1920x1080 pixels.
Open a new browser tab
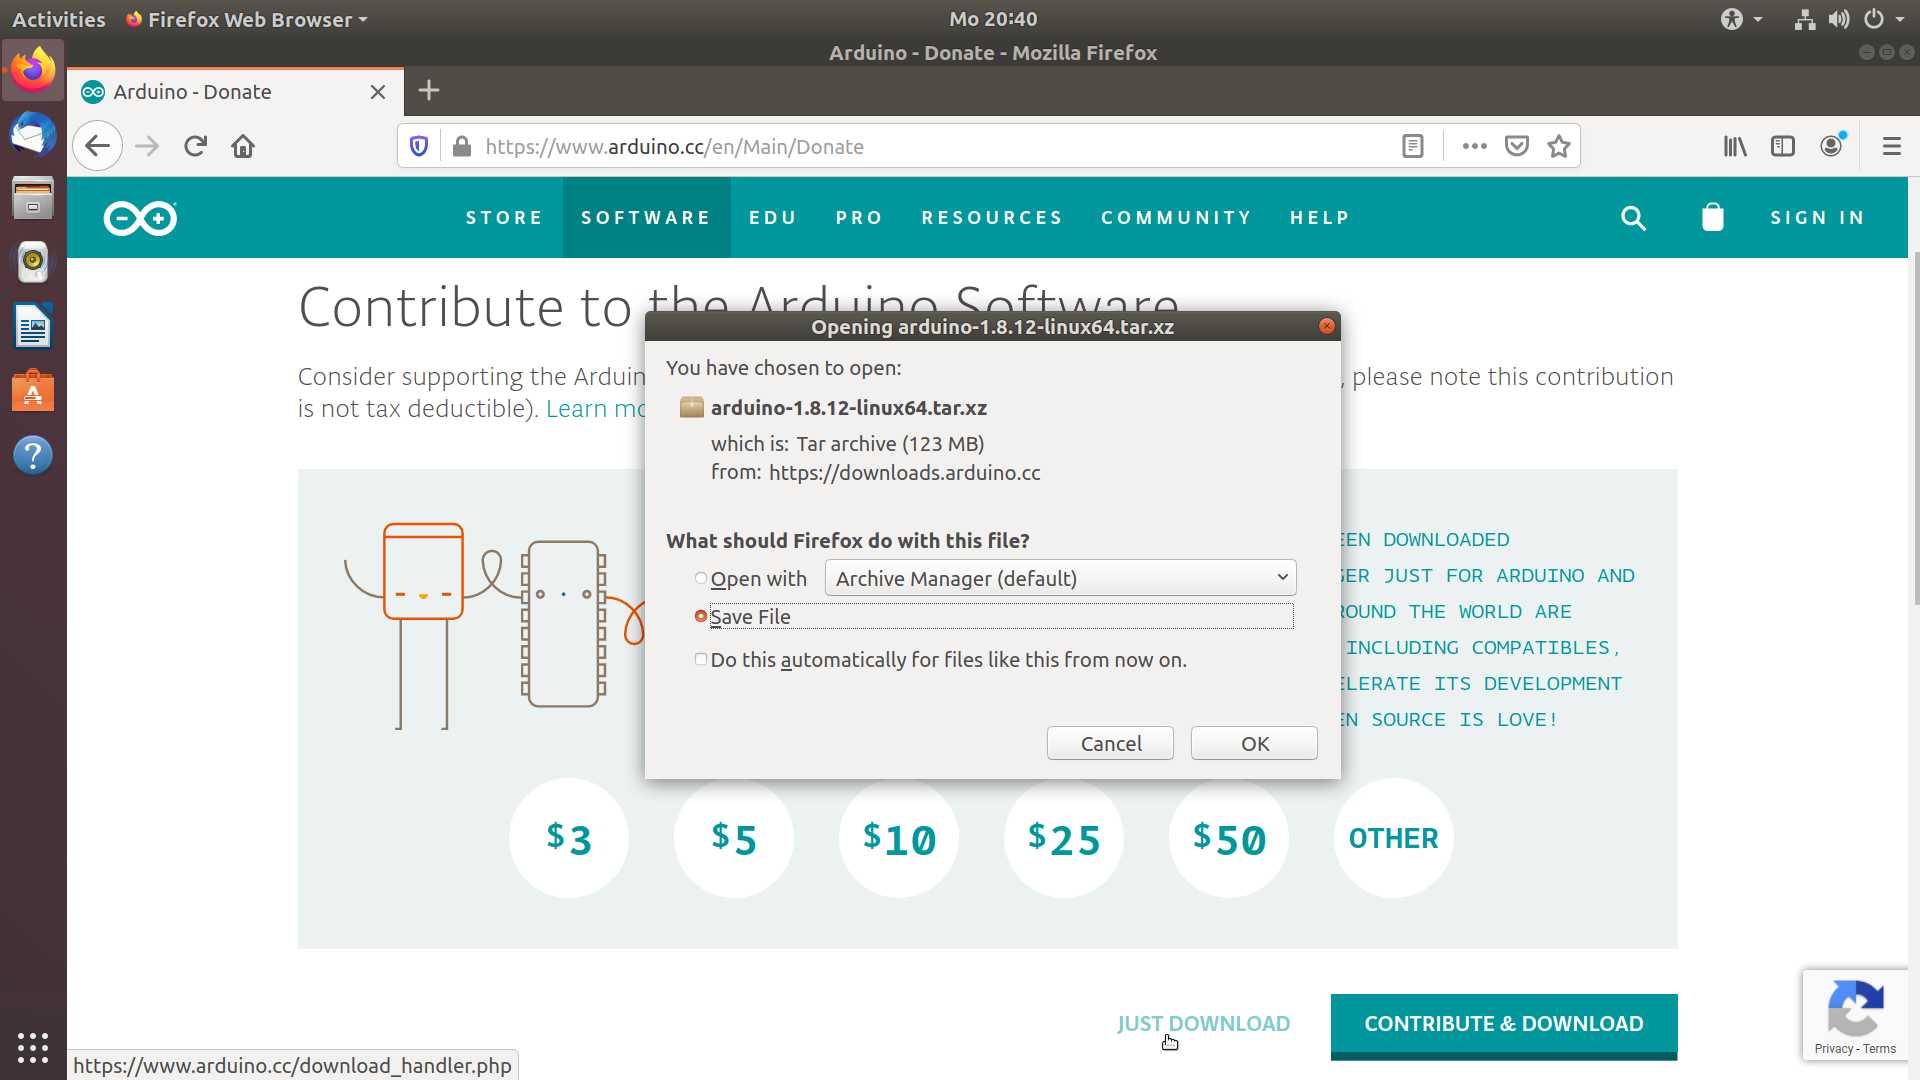click(429, 91)
